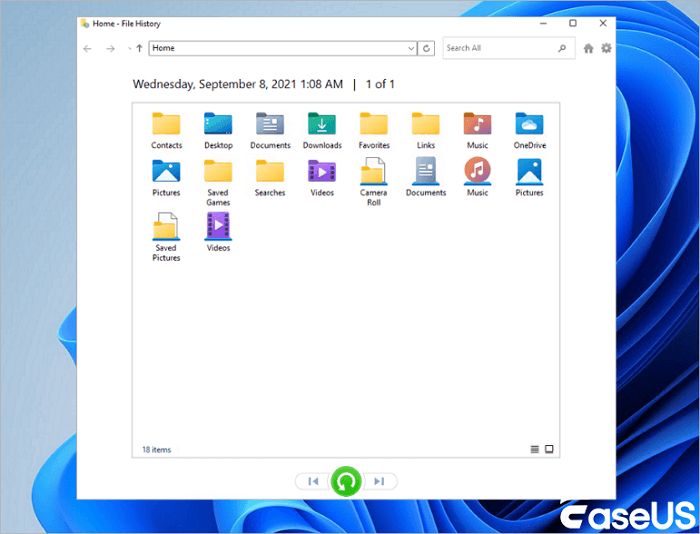The width and height of the screenshot is (700, 534).
Task: Switch to details list view
Action: pos(534,449)
